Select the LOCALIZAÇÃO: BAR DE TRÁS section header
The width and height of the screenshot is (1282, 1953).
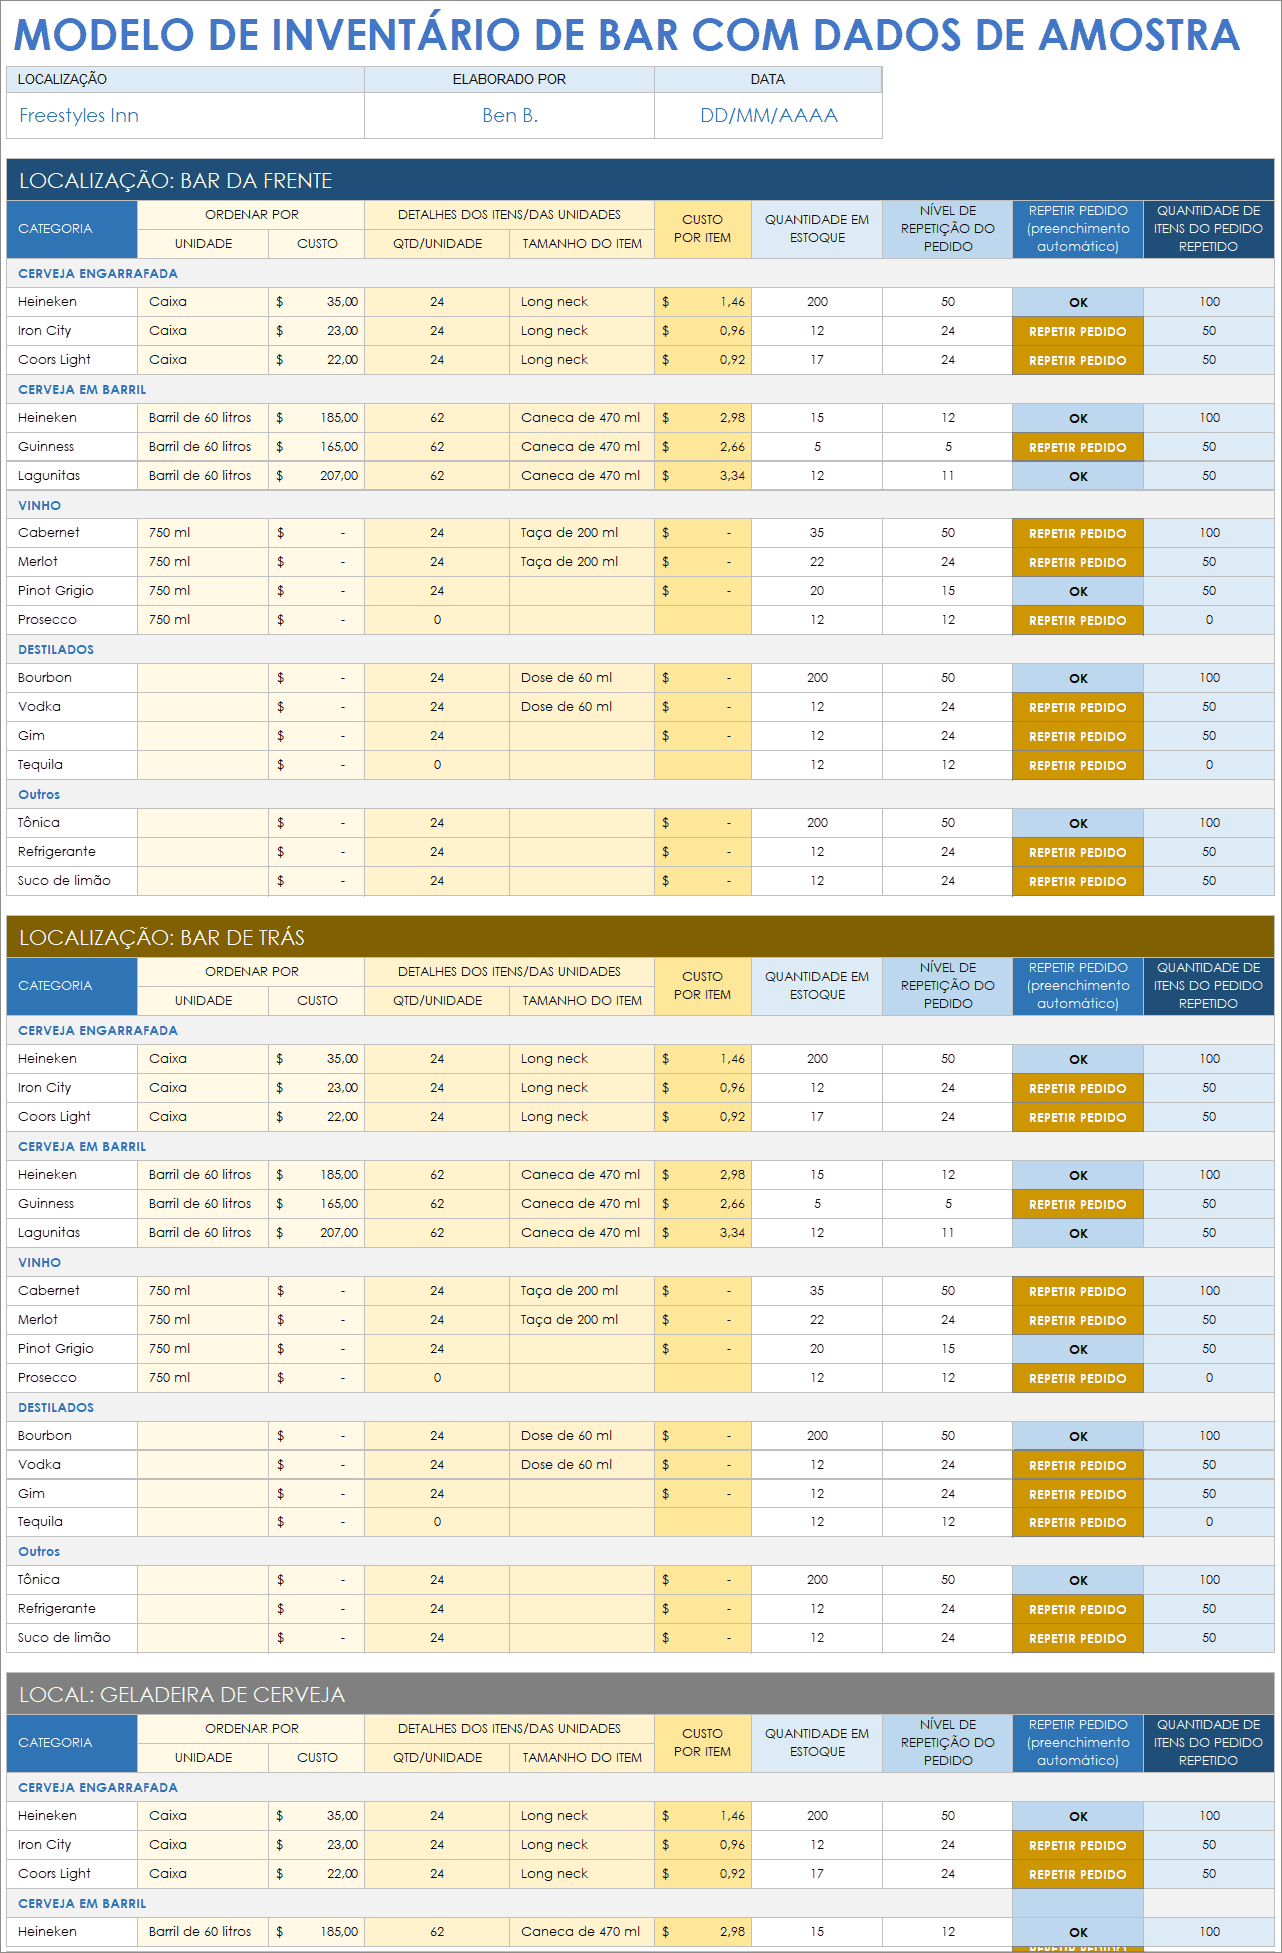click(x=641, y=937)
